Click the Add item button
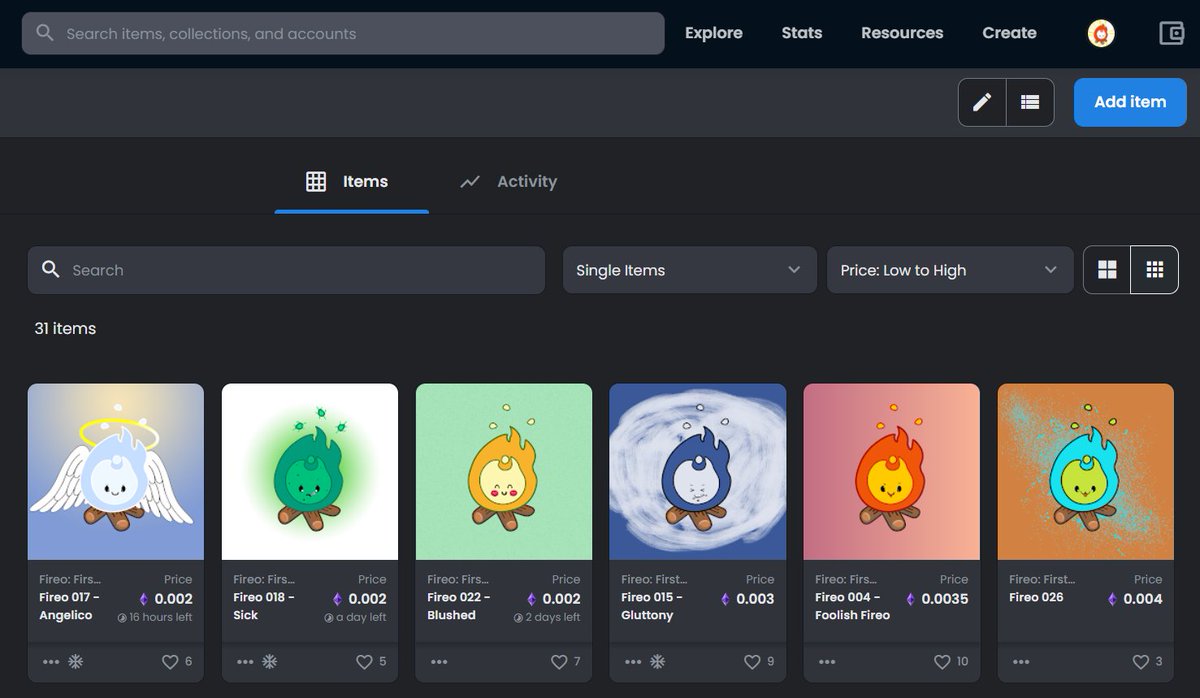The height and width of the screenshot is (698, 1200). click(1130, 102)
